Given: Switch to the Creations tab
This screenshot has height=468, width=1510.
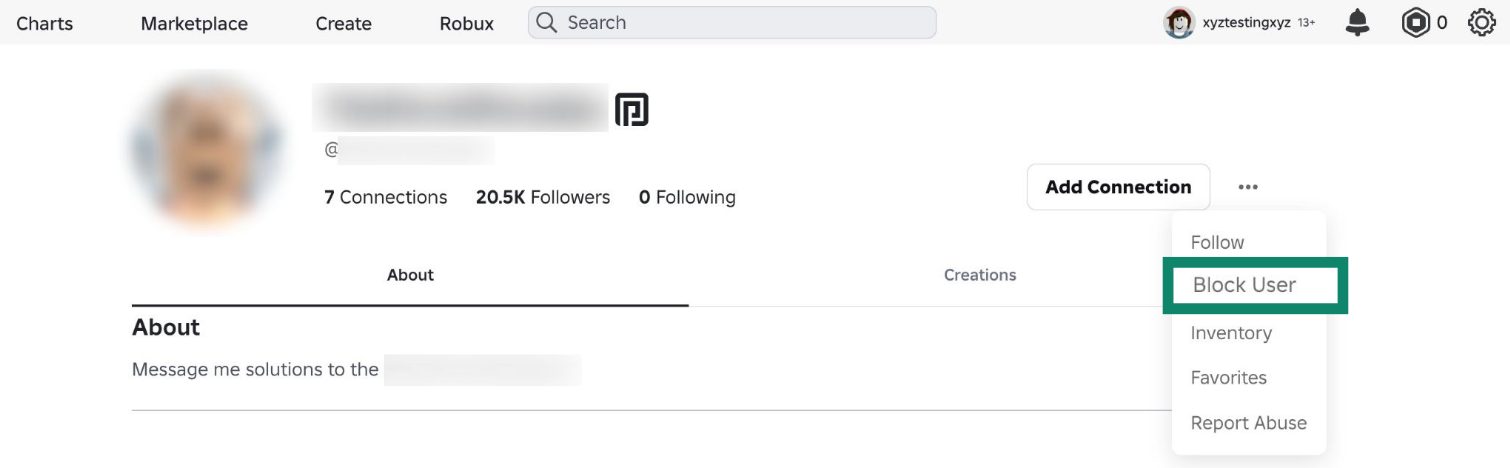Looking at the screenshot, I should point(979,275).
